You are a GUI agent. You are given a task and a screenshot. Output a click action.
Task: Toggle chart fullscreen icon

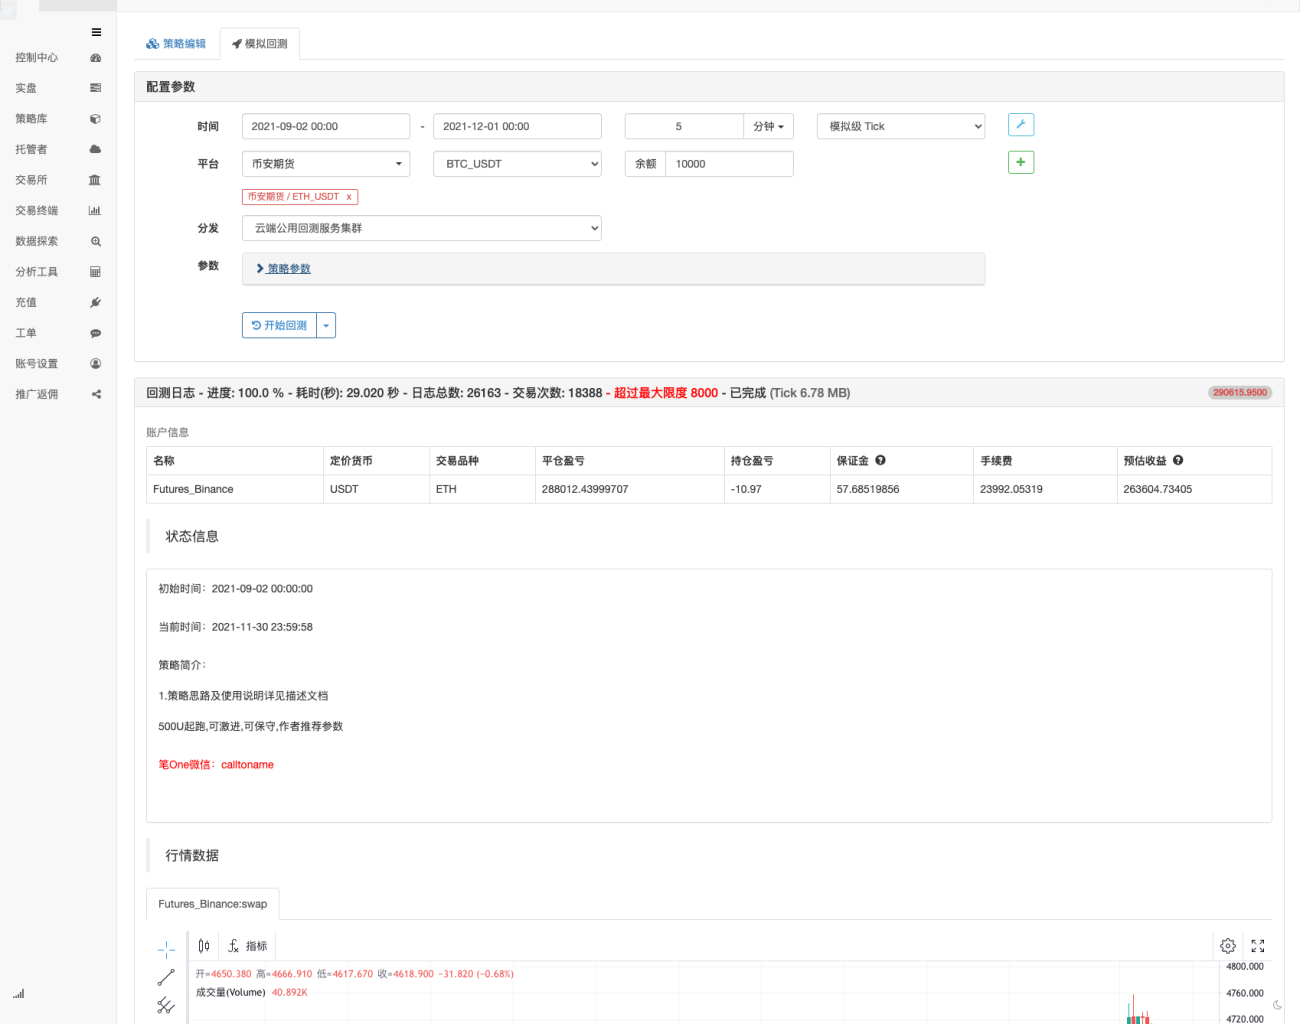1258,946
